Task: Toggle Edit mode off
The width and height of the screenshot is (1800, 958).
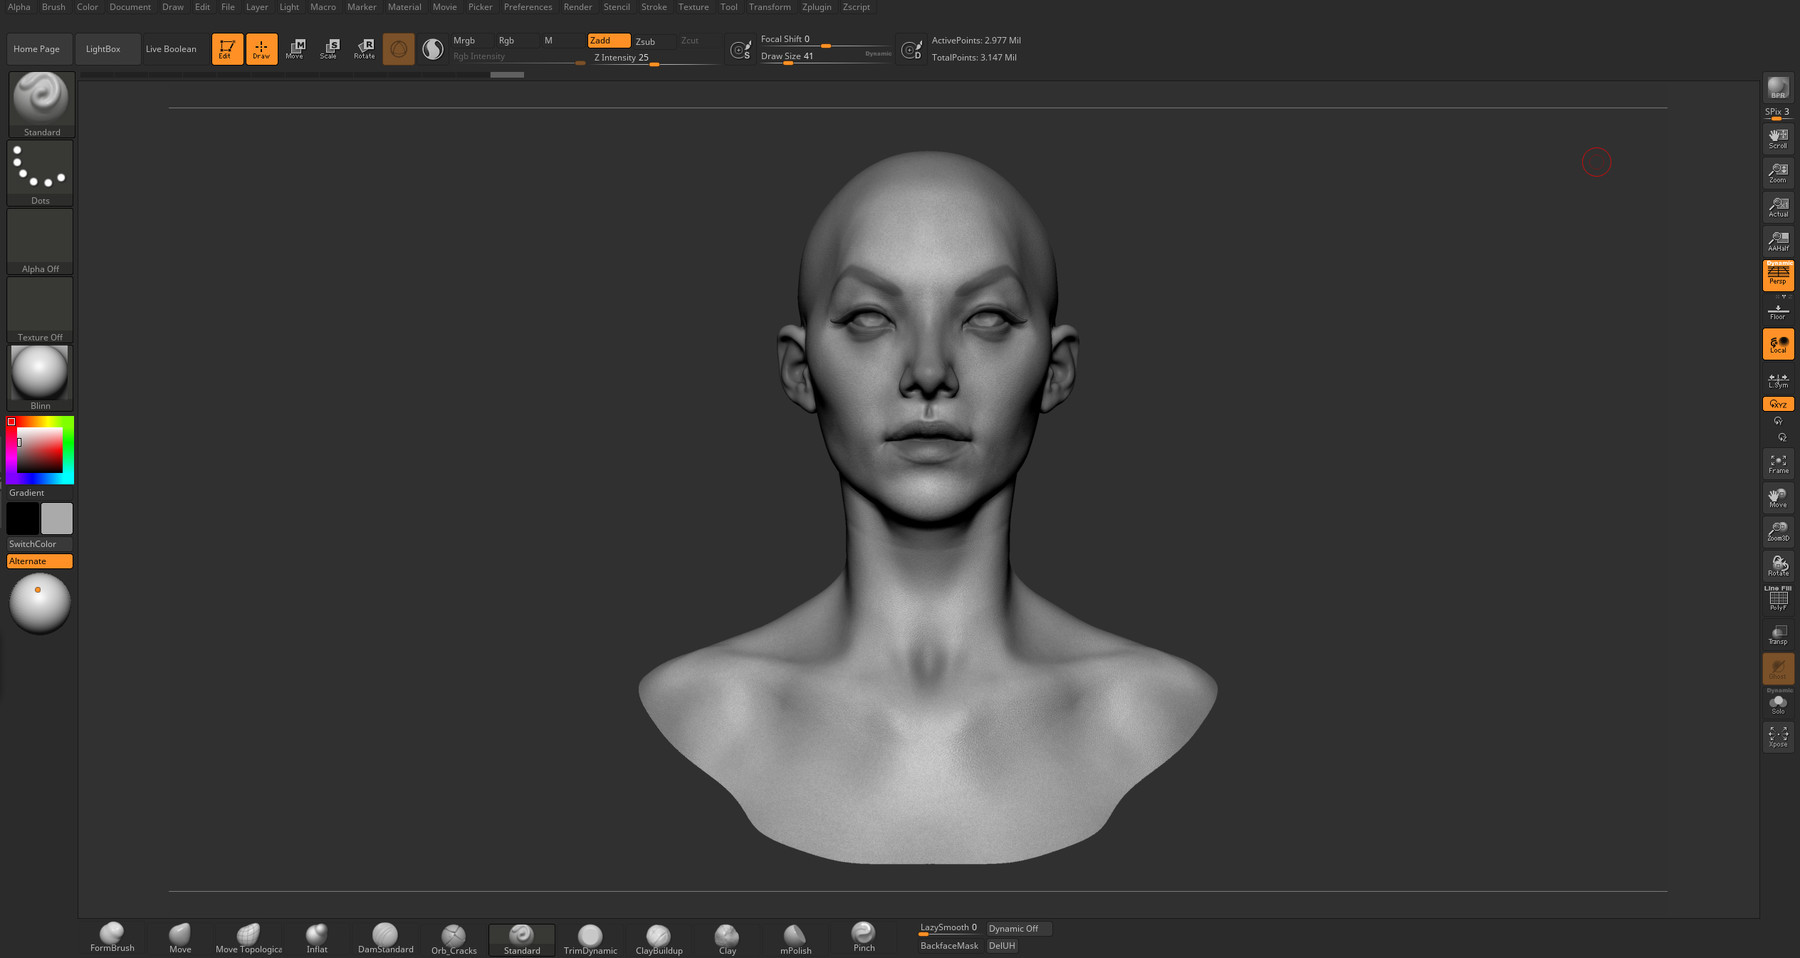Action: 227,48
